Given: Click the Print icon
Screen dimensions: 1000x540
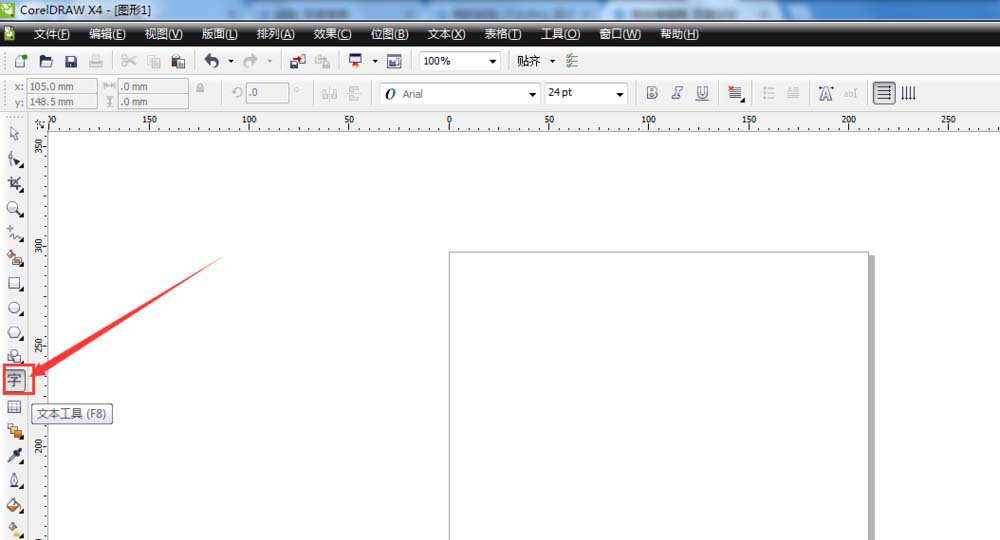Looking at the screenshot, I should pyautogui.click(x=96, y=61).
